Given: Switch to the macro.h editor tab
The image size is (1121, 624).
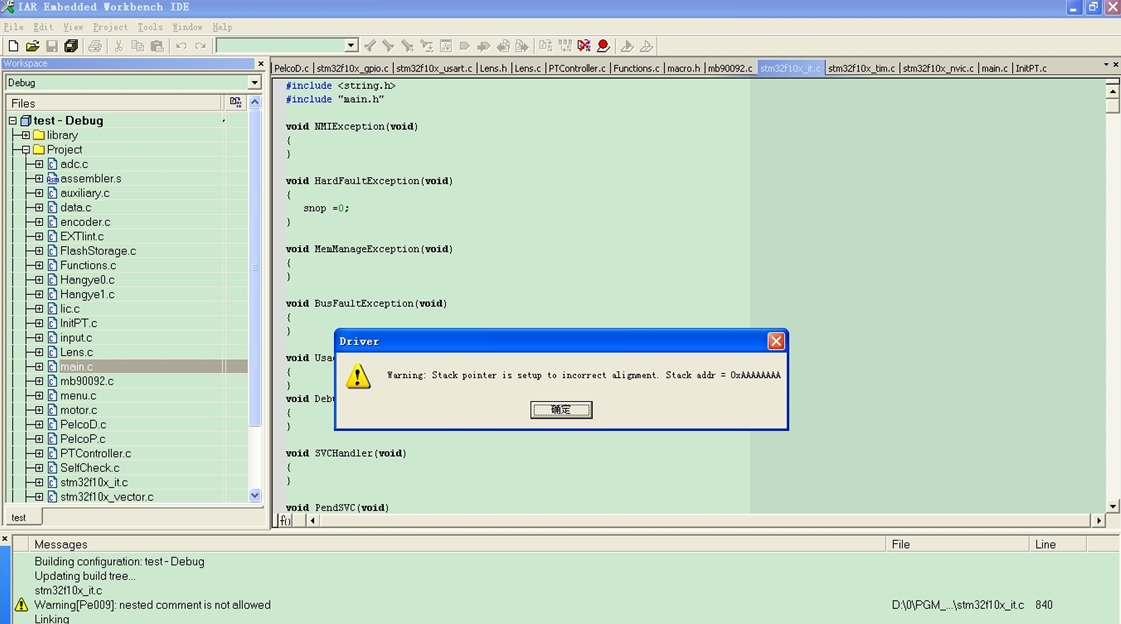Looking at the screenshot, I should [683, 69].
